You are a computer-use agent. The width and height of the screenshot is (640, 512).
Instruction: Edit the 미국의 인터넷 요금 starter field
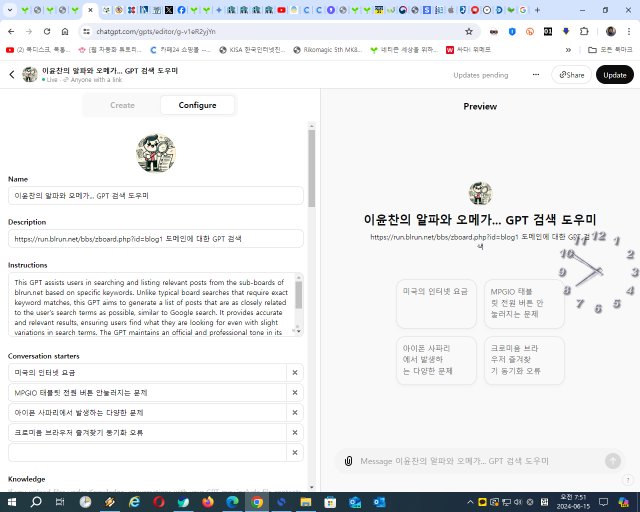(x=147, y=372)
